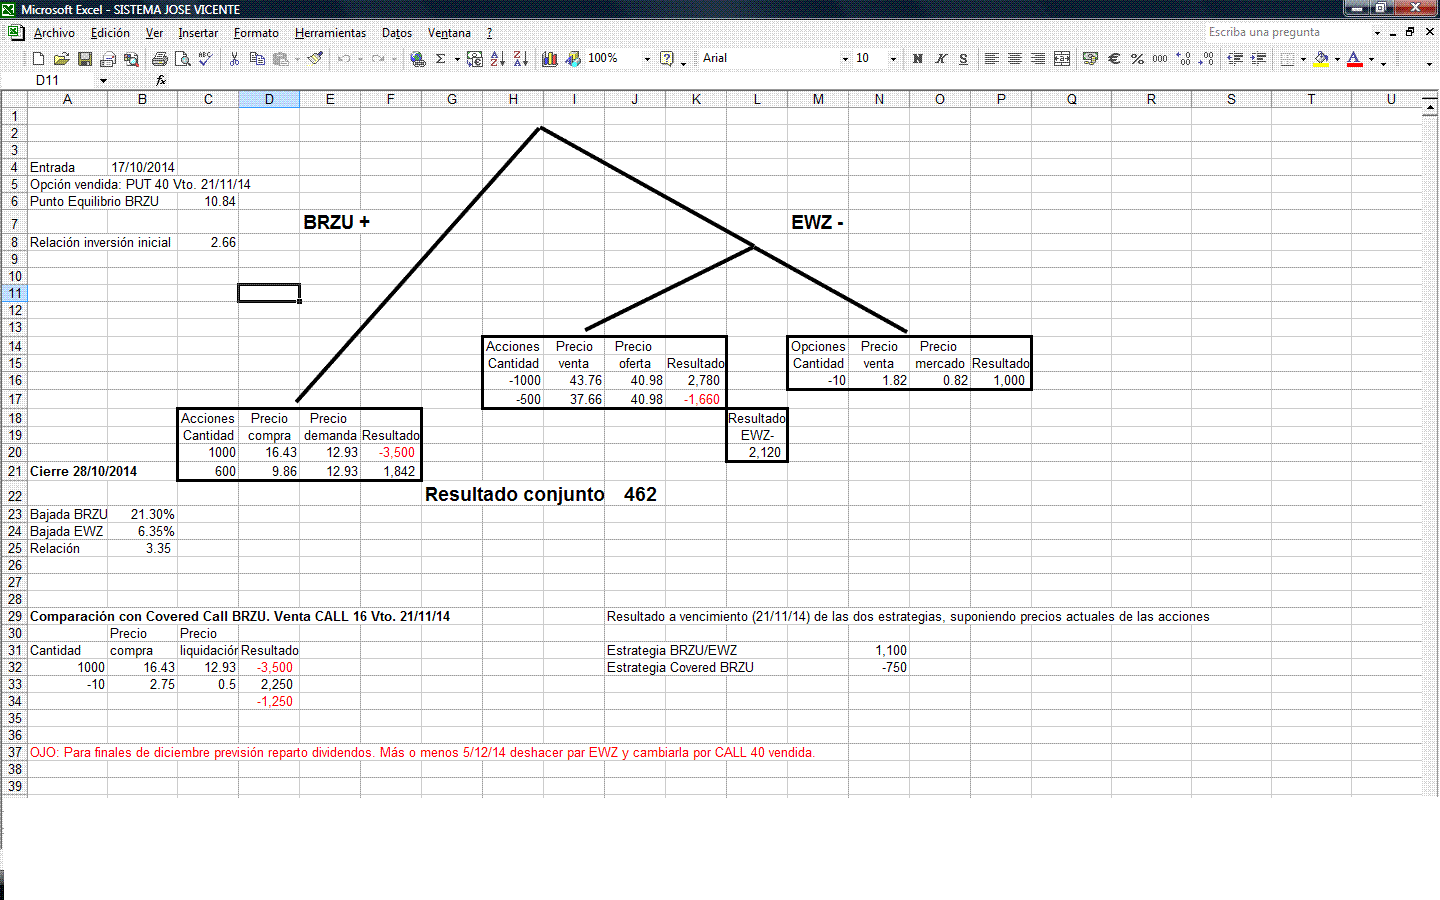Viewport: 1440px width, 900px height.
Task: Decrease decimal places
Action: coord(1207,59)
